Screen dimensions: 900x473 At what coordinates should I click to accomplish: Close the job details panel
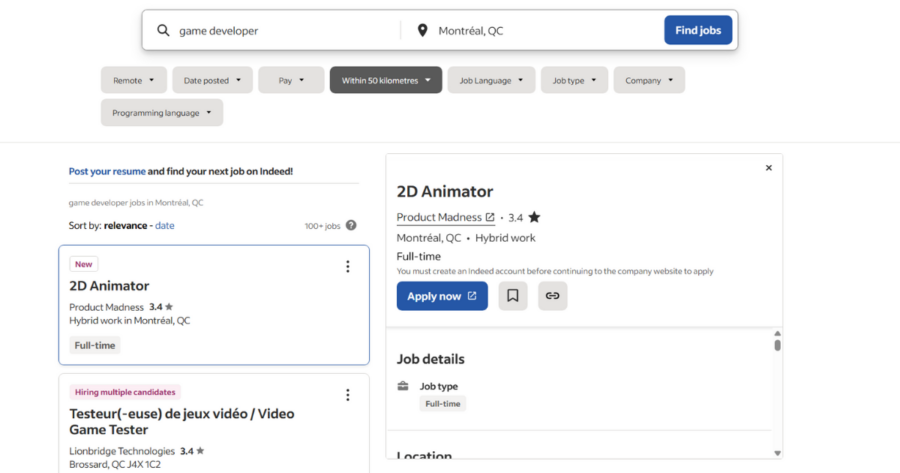click(768, 168)
